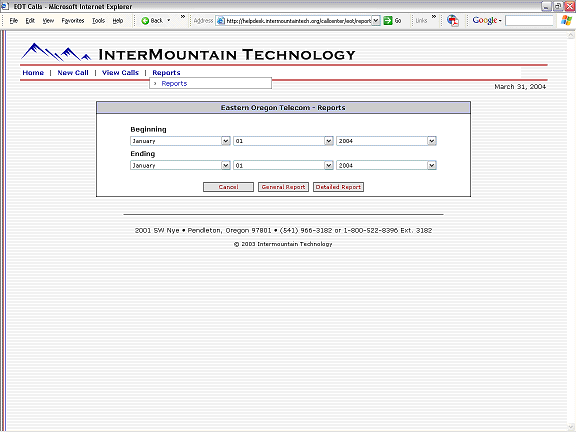
Task: Click the Cancel button
Action: click(228, 187)
